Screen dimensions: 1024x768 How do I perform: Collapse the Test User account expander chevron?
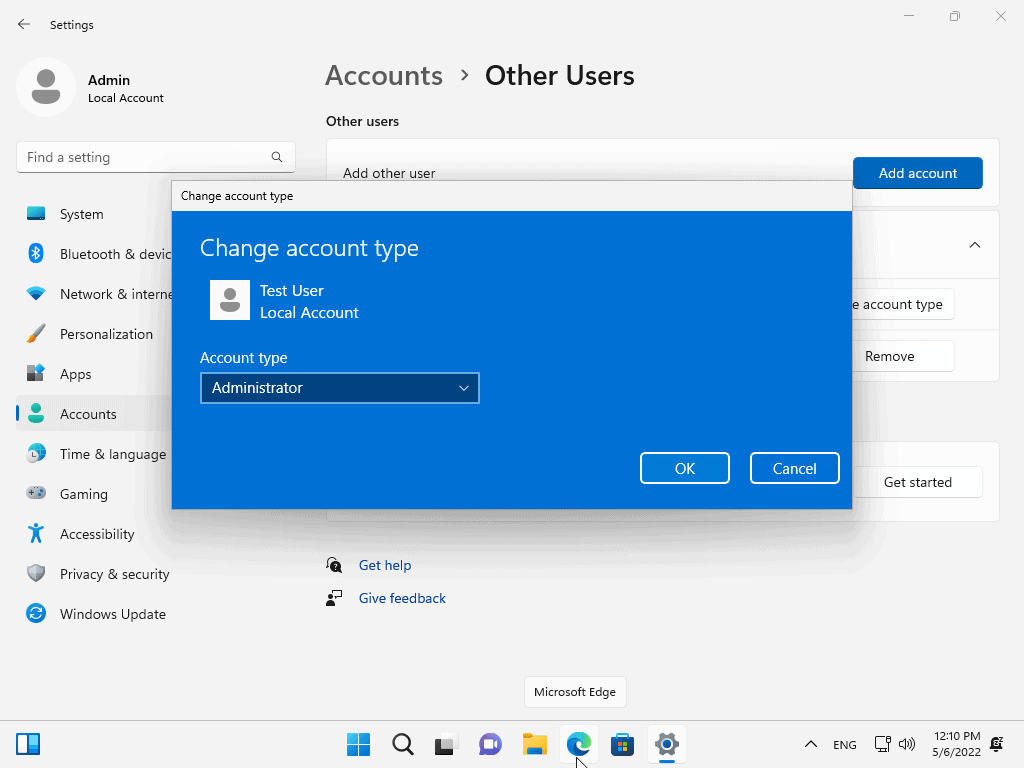pyautogui.click(x=975, y=245)
